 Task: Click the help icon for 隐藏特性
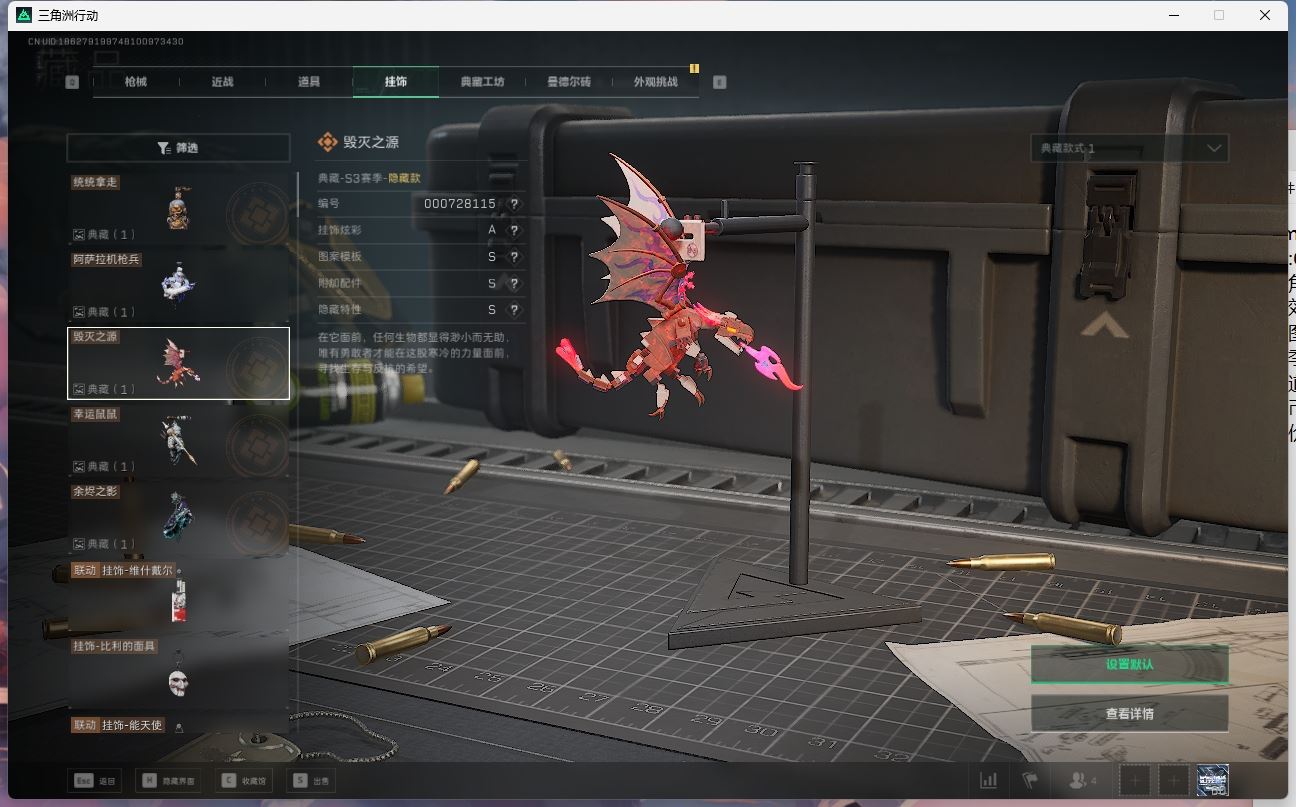514,310
